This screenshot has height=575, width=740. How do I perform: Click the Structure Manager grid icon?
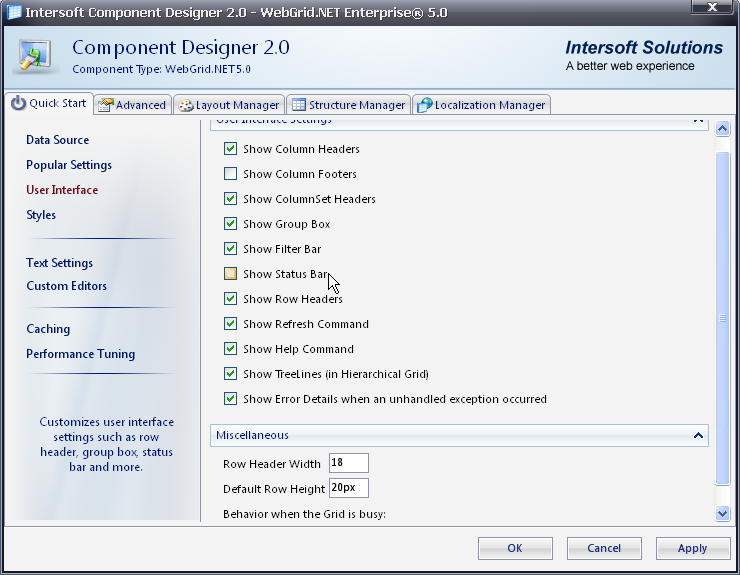click(299, 105)
